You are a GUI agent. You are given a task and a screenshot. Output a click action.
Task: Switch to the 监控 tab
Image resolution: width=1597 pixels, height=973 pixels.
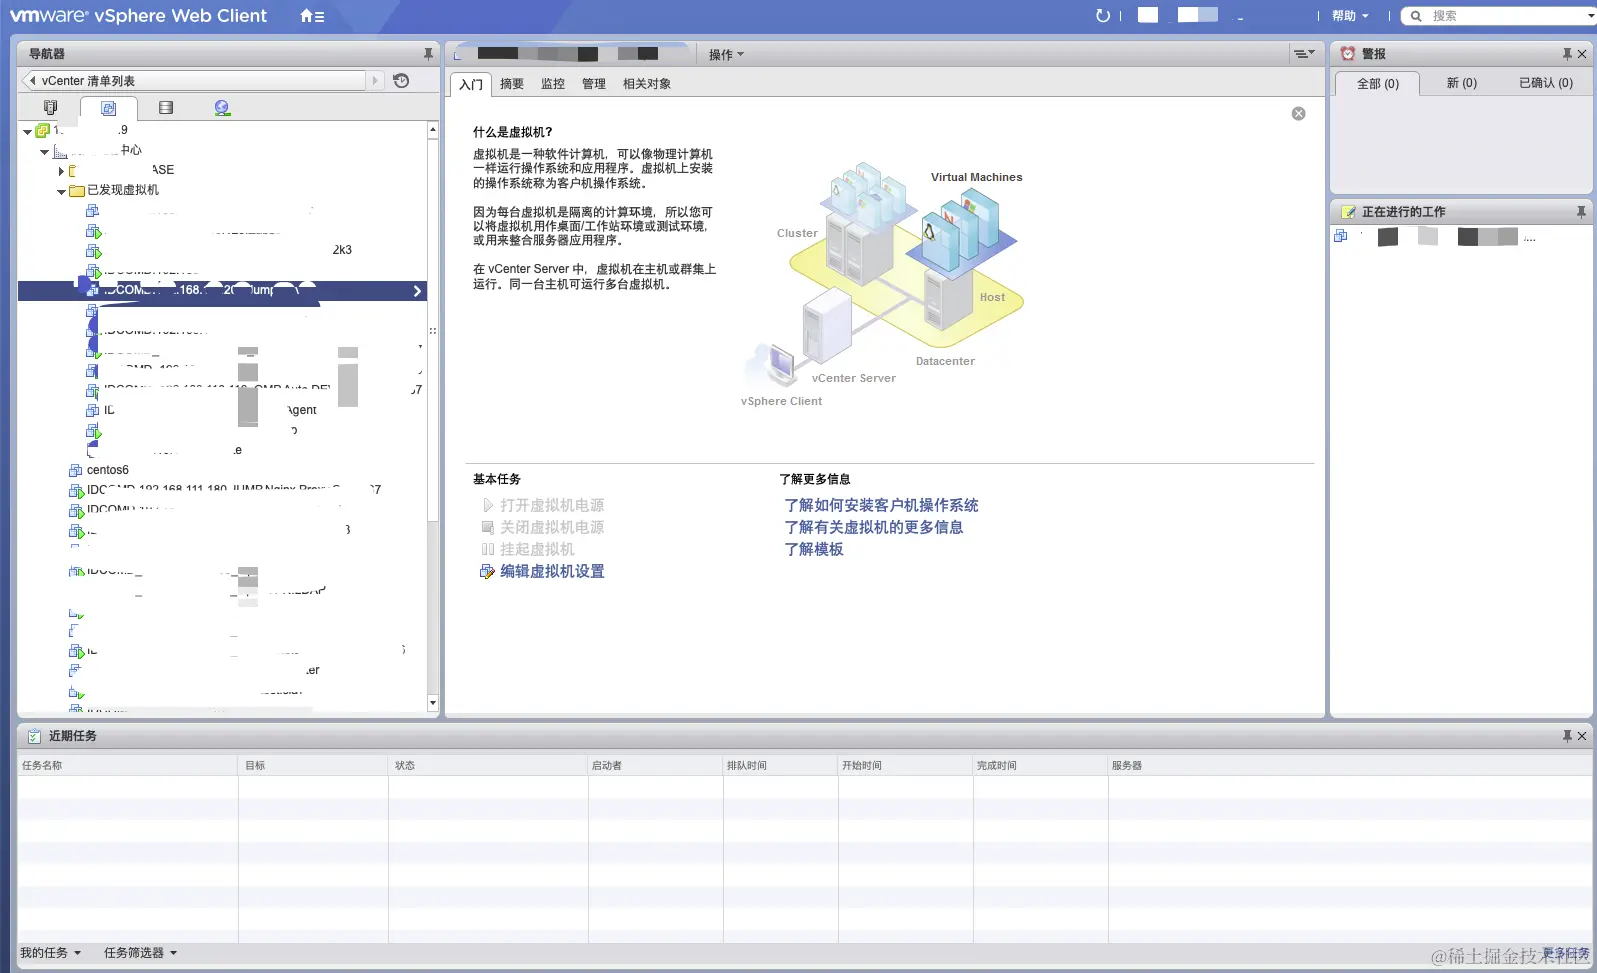click(x=553, y=84)
